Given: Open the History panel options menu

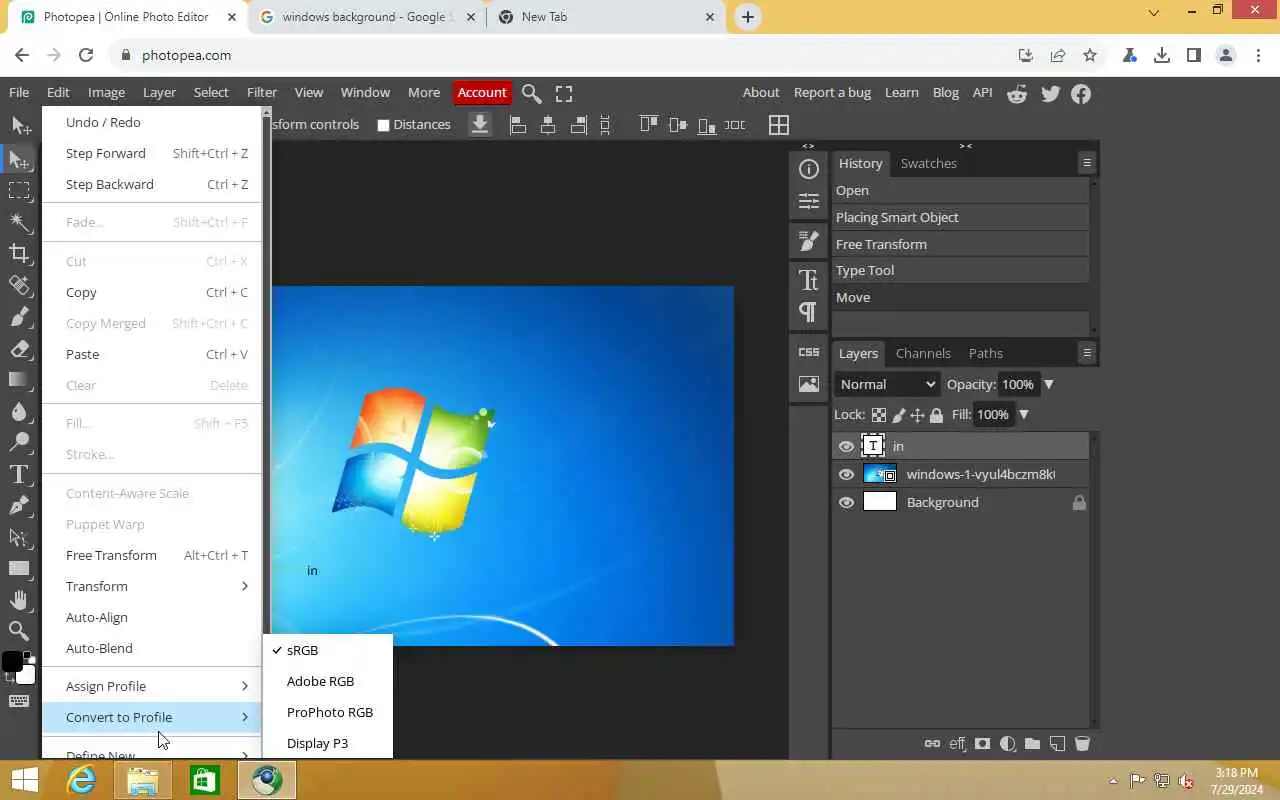Looking at the screenshot, I should (x=1087, y=163).
